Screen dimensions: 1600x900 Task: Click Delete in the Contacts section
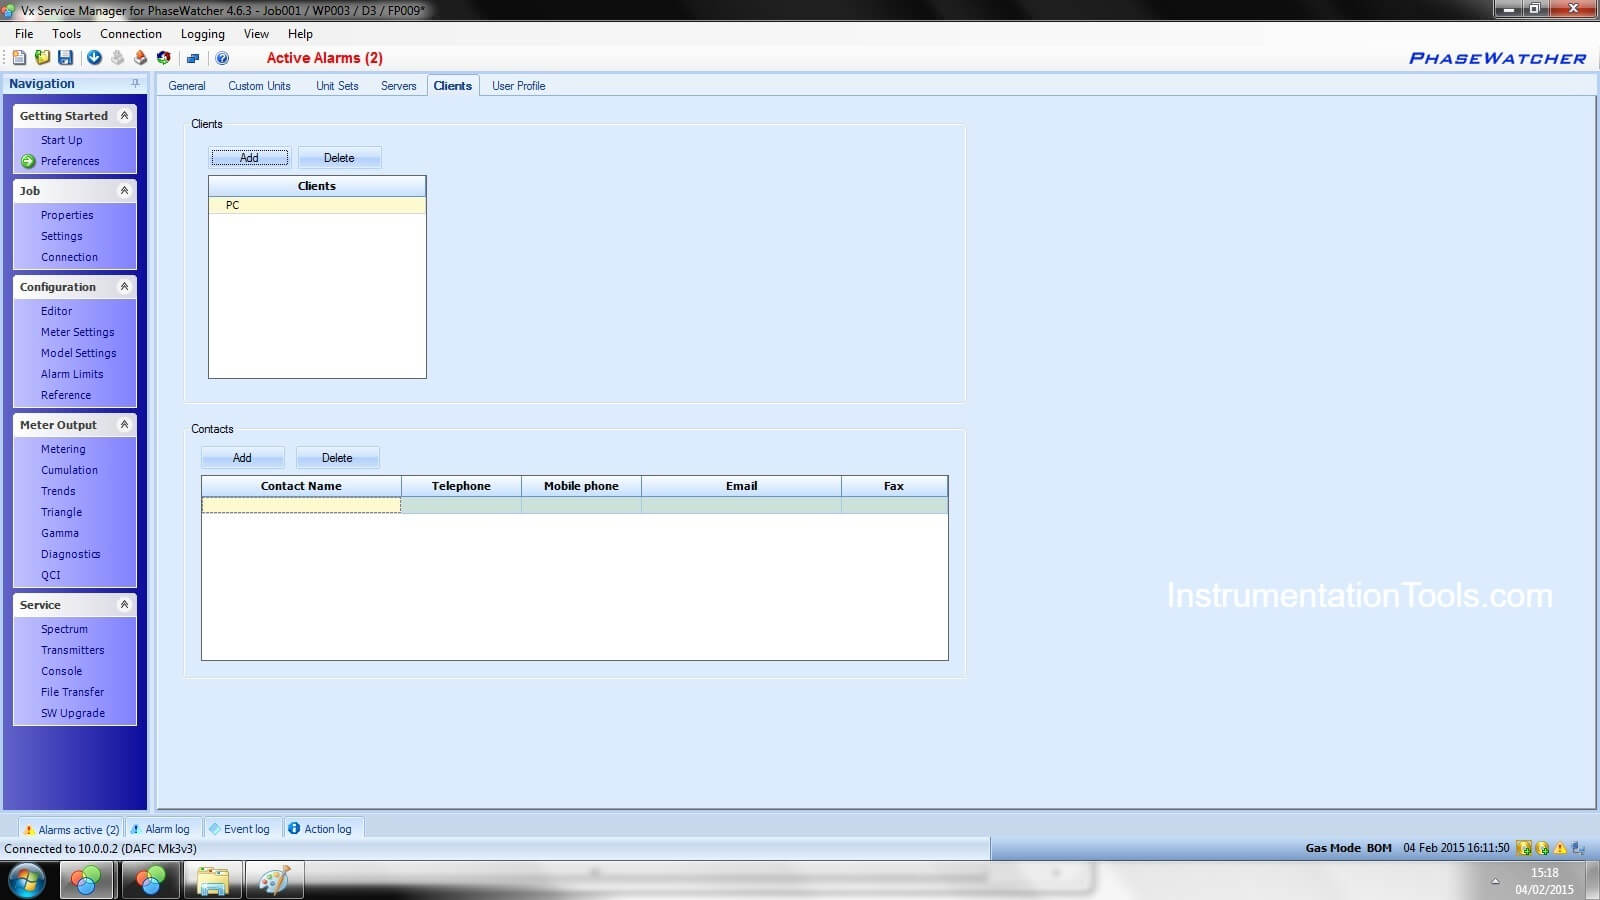(337, 458)
